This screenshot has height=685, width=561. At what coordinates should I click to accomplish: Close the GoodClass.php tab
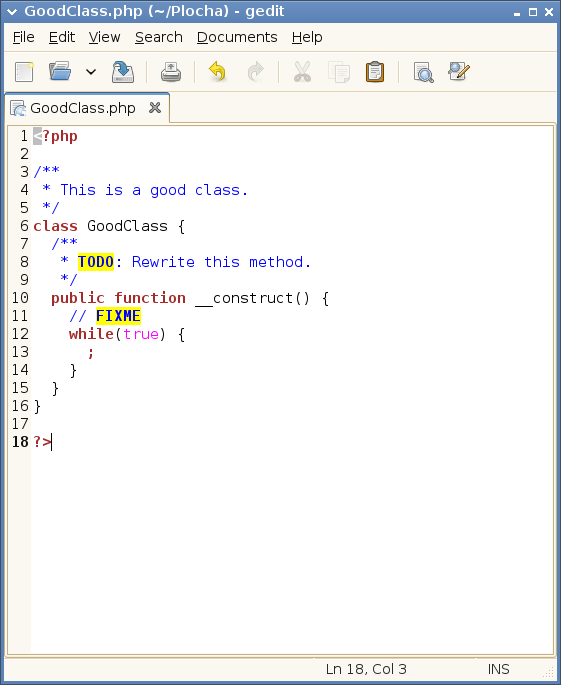[155, 107]
